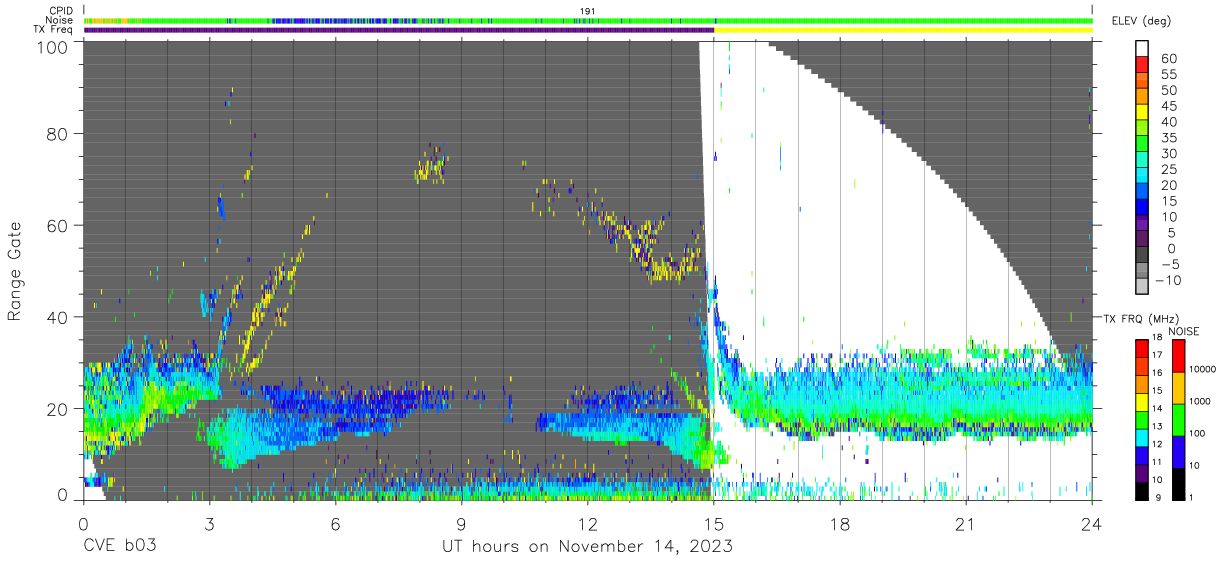
Task: Click the '10000' label on NOISE bar
Action: coord(1201,370)
